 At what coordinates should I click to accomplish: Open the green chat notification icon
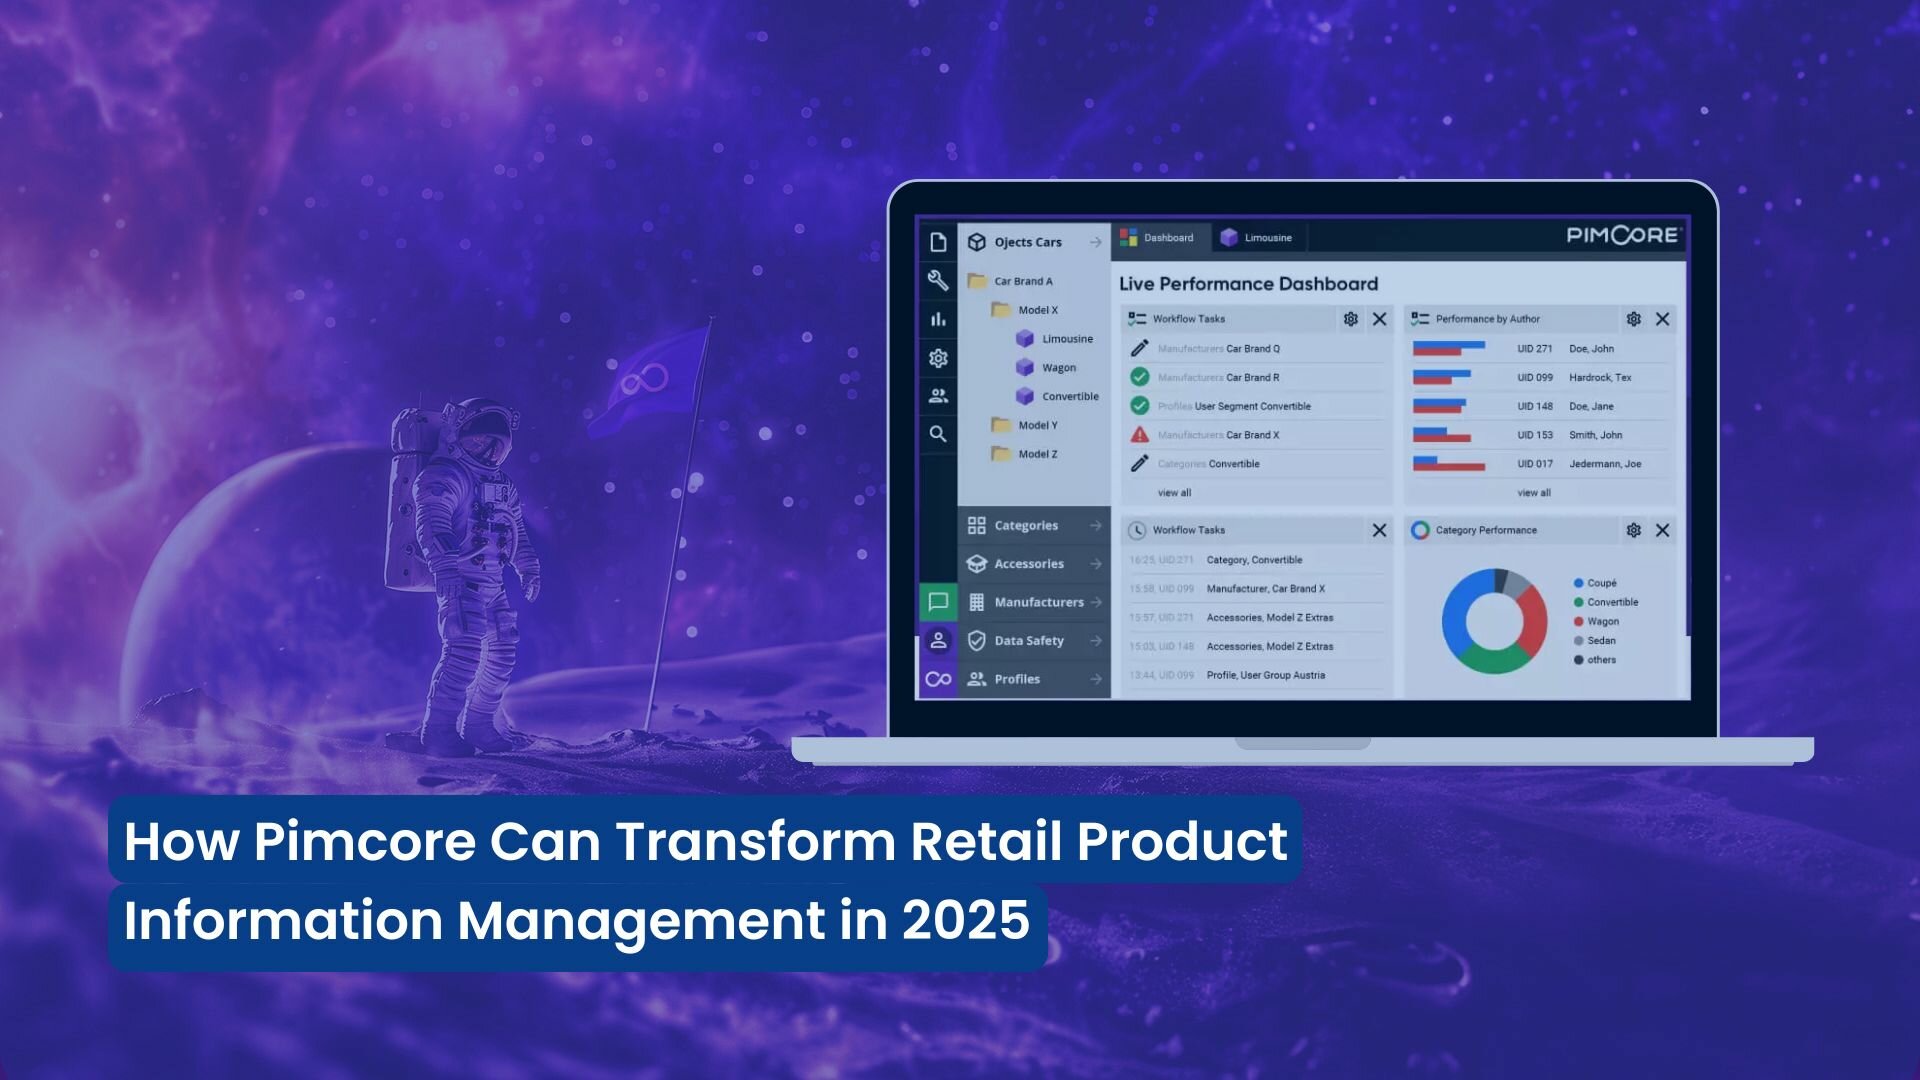click(938, 602)
